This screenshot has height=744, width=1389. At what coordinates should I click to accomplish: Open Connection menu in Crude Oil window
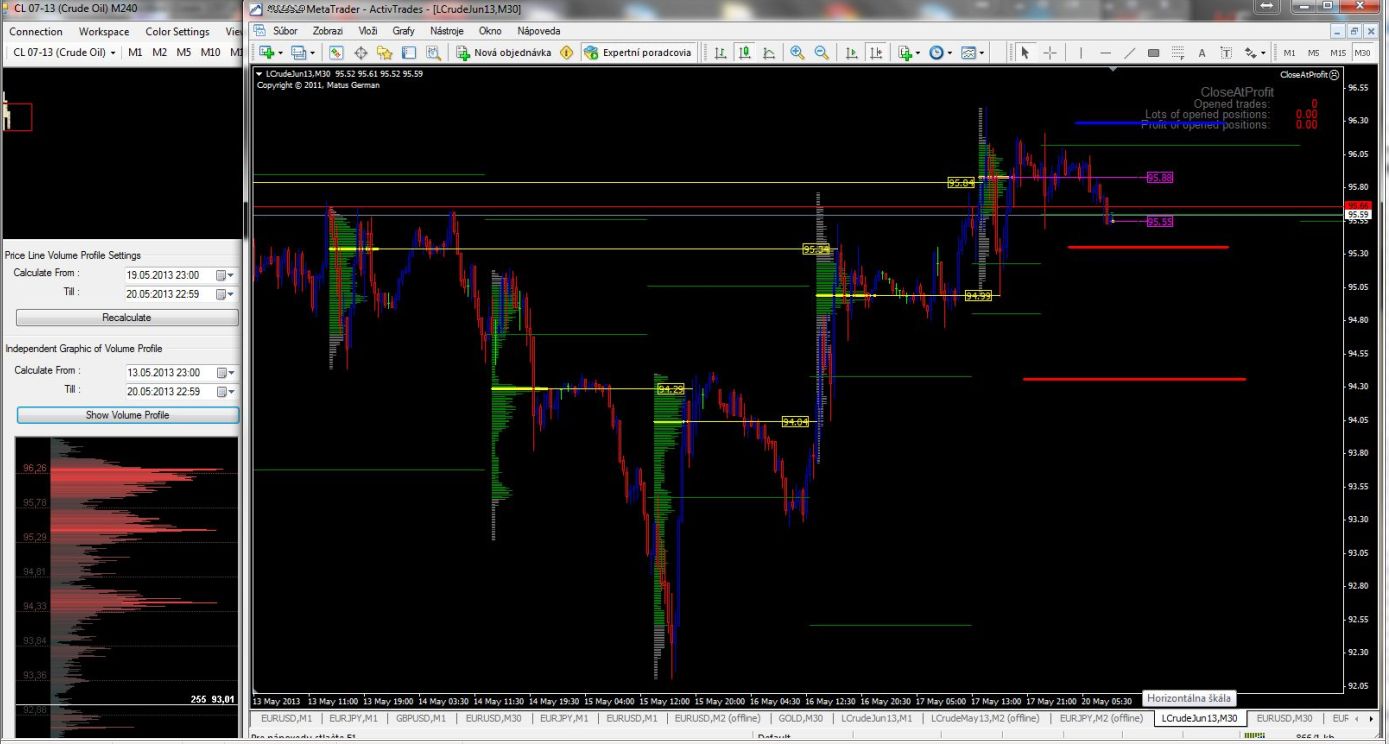coord(36,32)
